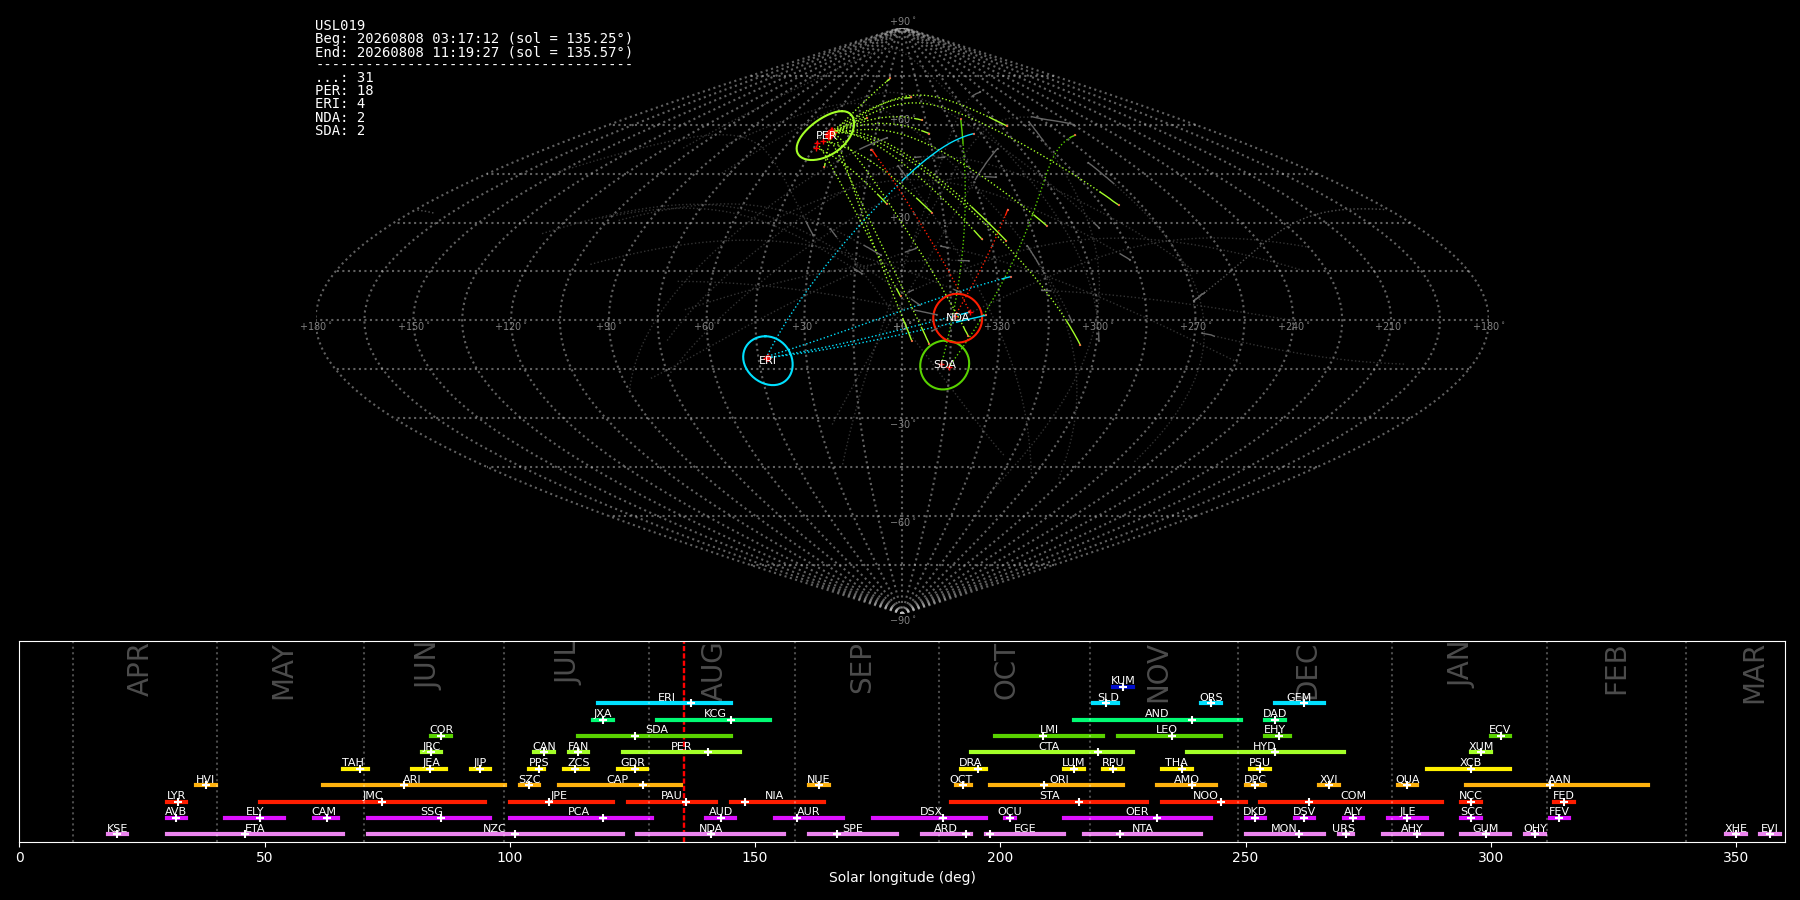
Task: Click the station ID text USL019
Action: (x=340, y=26)
